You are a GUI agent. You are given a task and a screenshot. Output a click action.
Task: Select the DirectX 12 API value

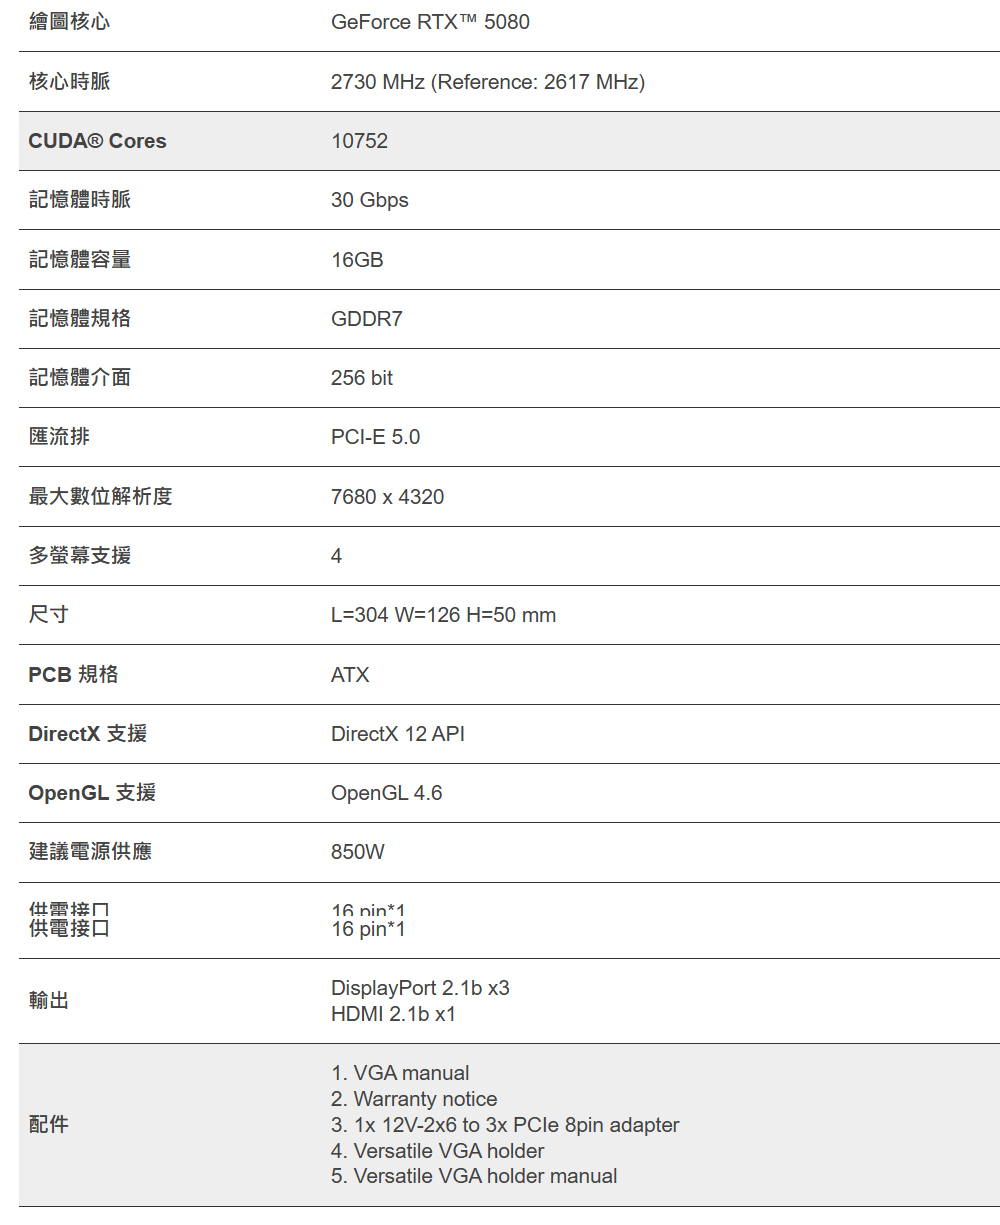click(398, 734)
